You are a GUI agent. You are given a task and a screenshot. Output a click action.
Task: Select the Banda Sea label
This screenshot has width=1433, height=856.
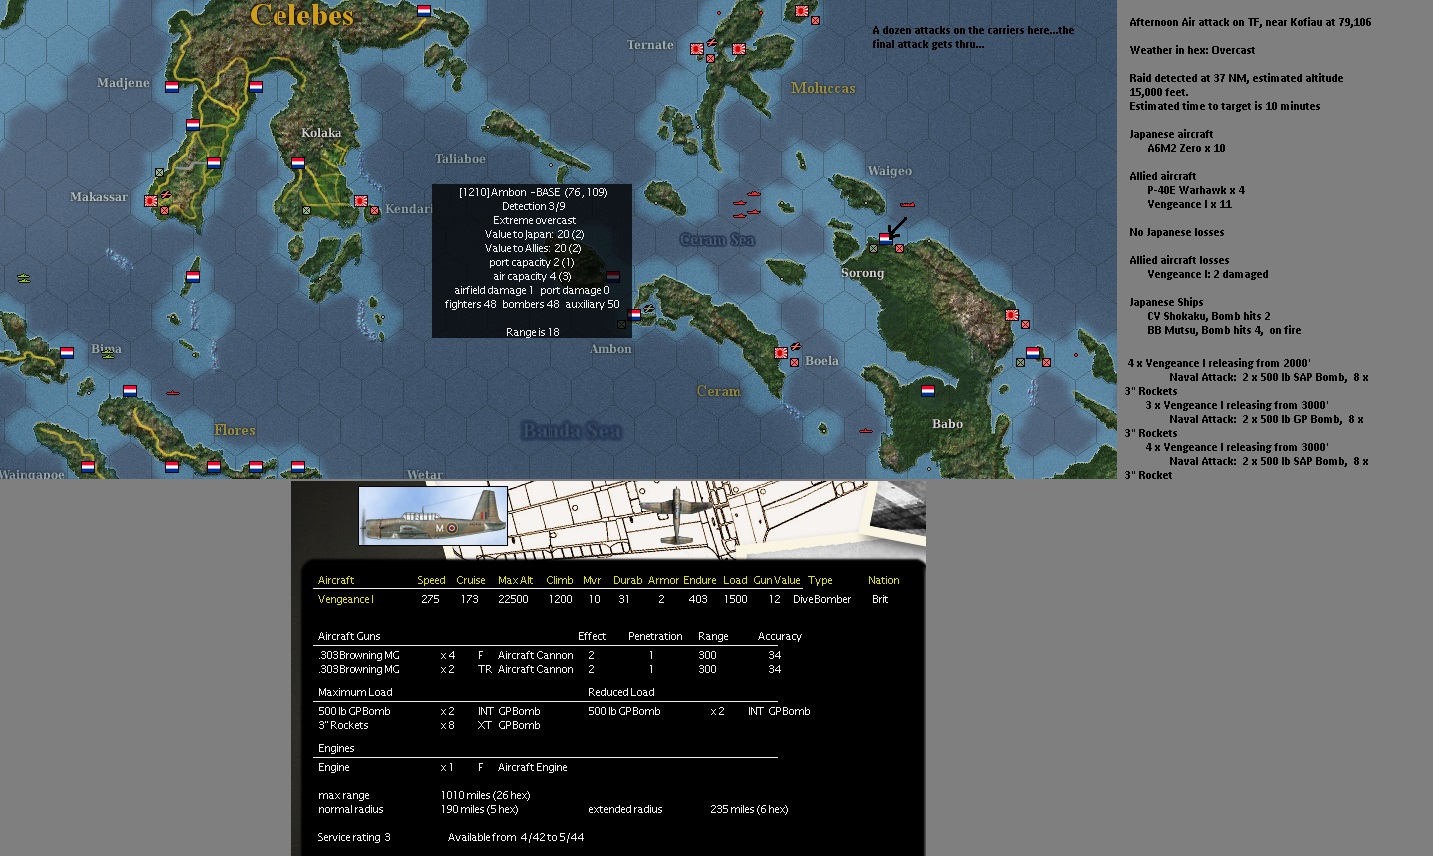(572, 431)
